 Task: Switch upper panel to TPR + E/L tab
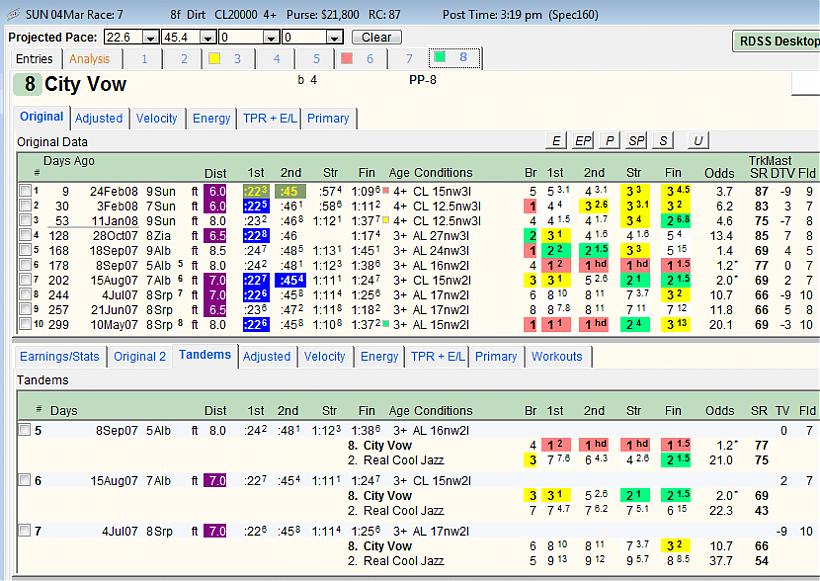(x=270, y=118)
